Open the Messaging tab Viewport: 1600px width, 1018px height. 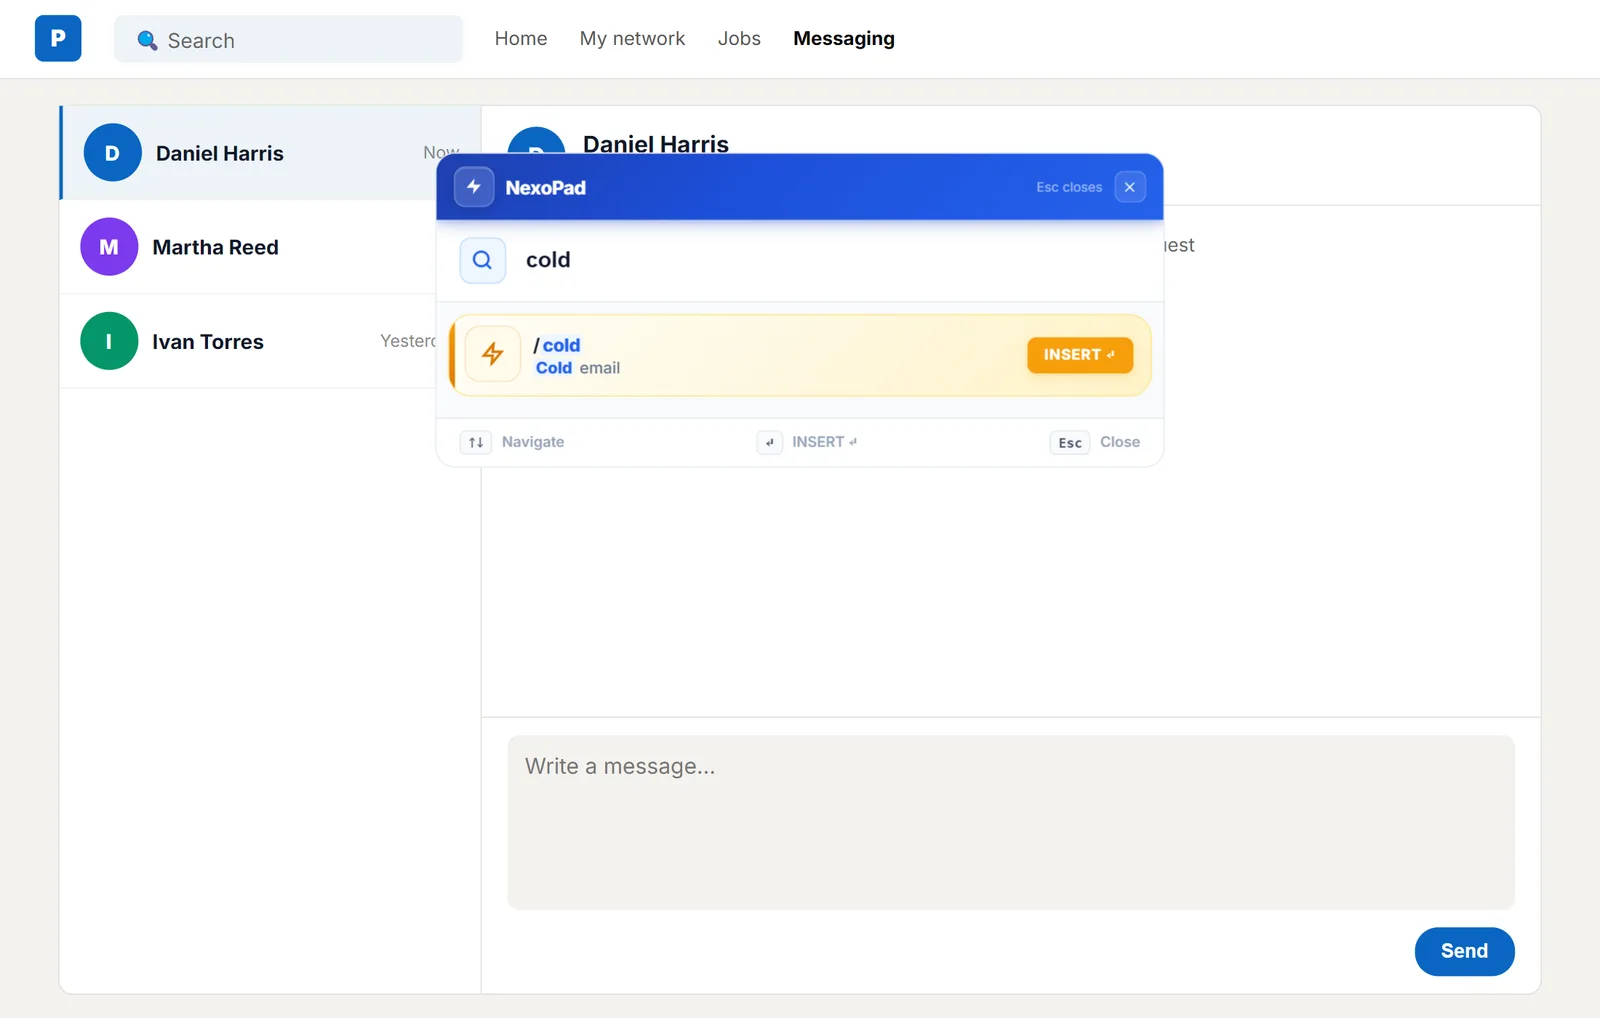[844, 39]
